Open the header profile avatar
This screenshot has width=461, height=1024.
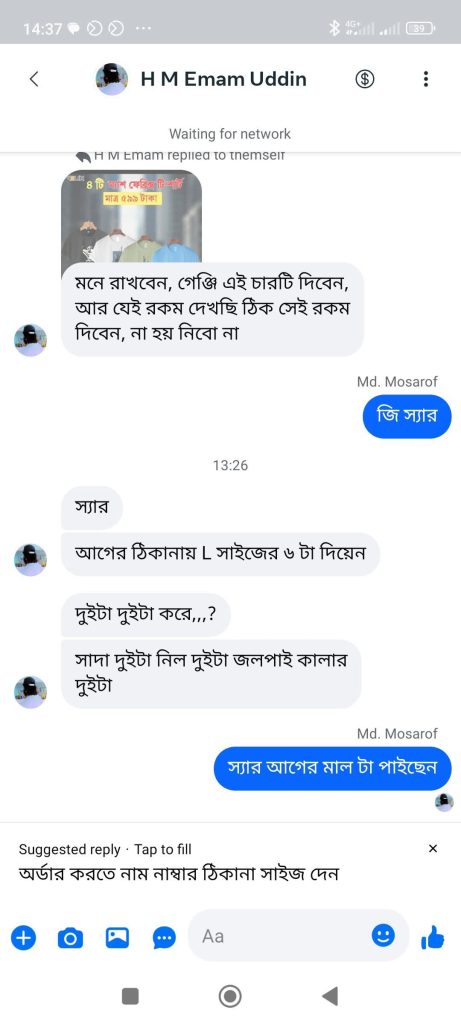(112, 79)
